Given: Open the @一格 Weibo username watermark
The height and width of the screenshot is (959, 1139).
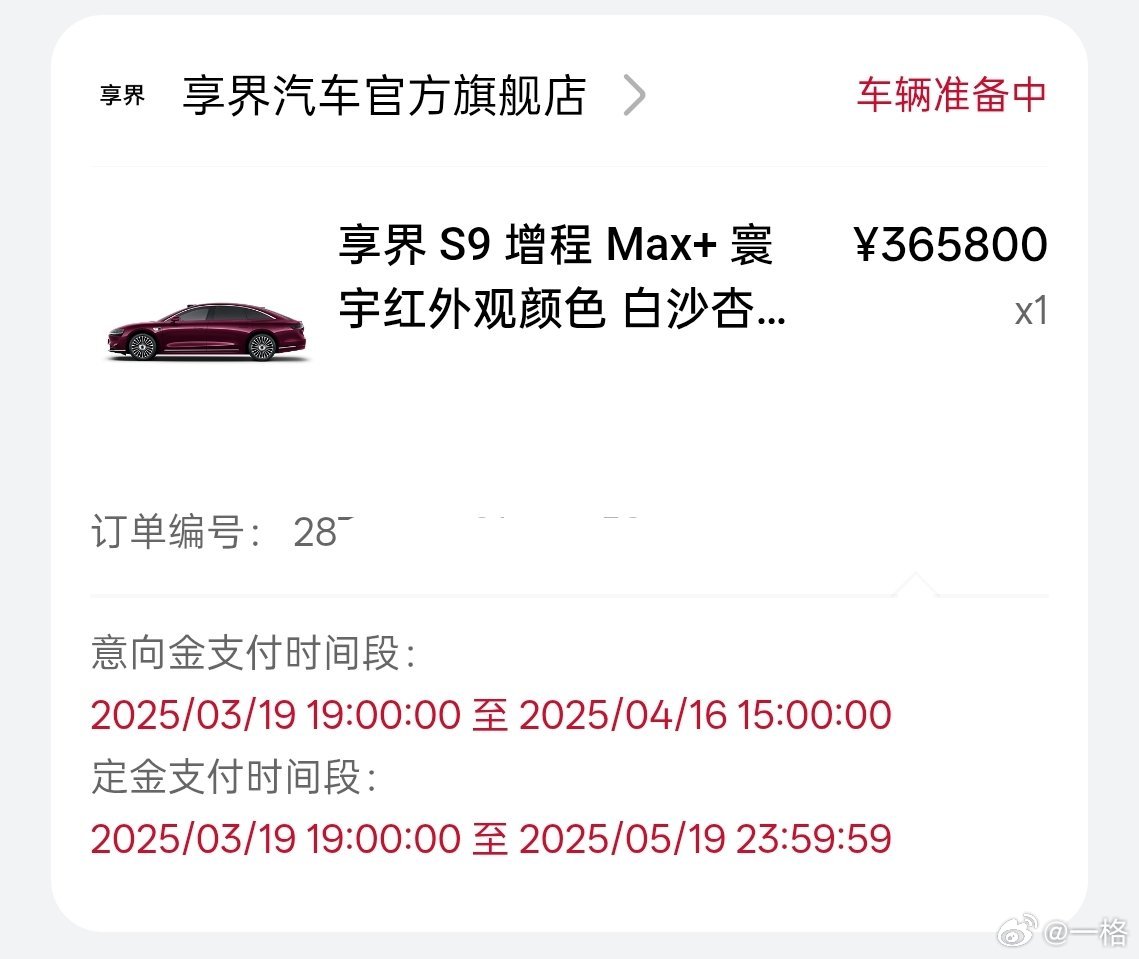Looking at the screenshot, I should [x=1086, y=931].
